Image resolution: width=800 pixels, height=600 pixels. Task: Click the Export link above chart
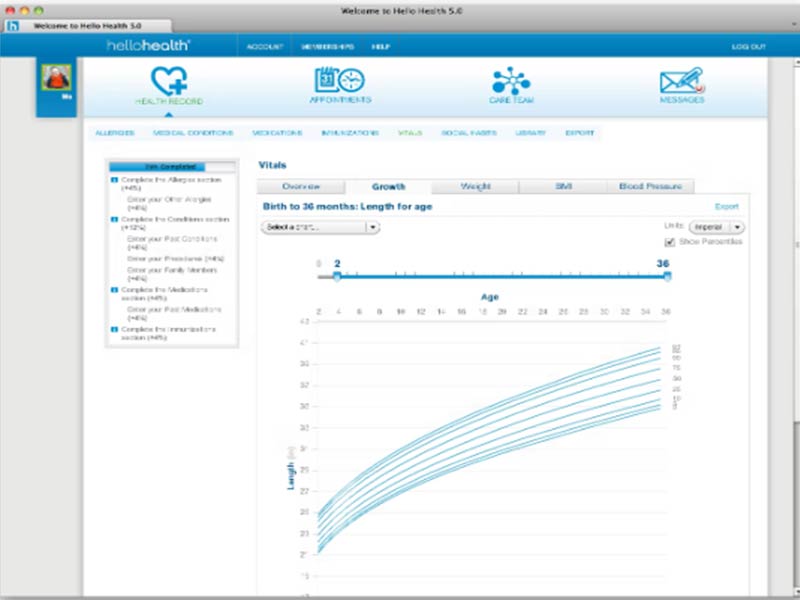click(727, 206)
